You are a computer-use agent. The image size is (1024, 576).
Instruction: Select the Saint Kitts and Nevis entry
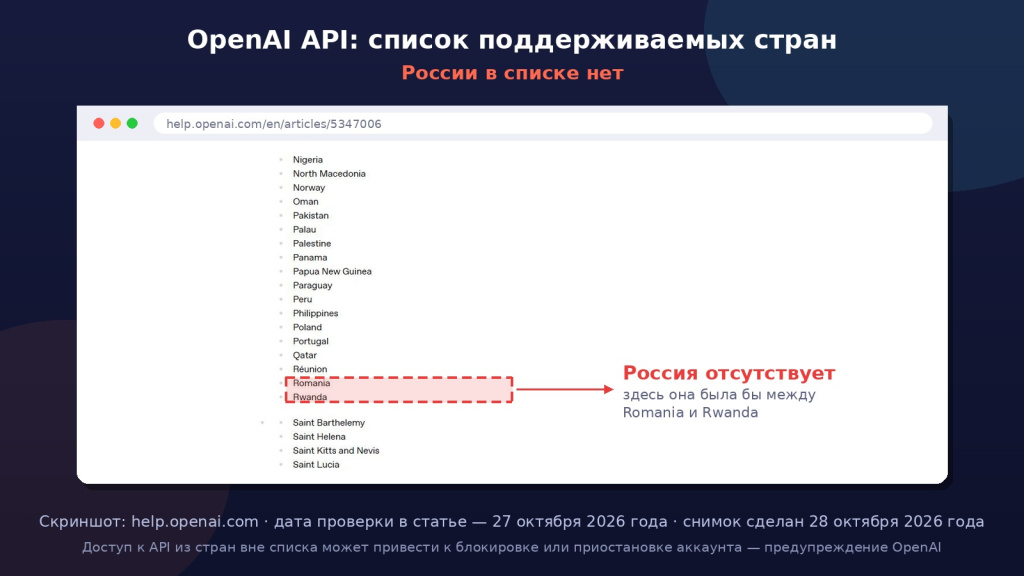pyautogui.click(x=336, y=451)
